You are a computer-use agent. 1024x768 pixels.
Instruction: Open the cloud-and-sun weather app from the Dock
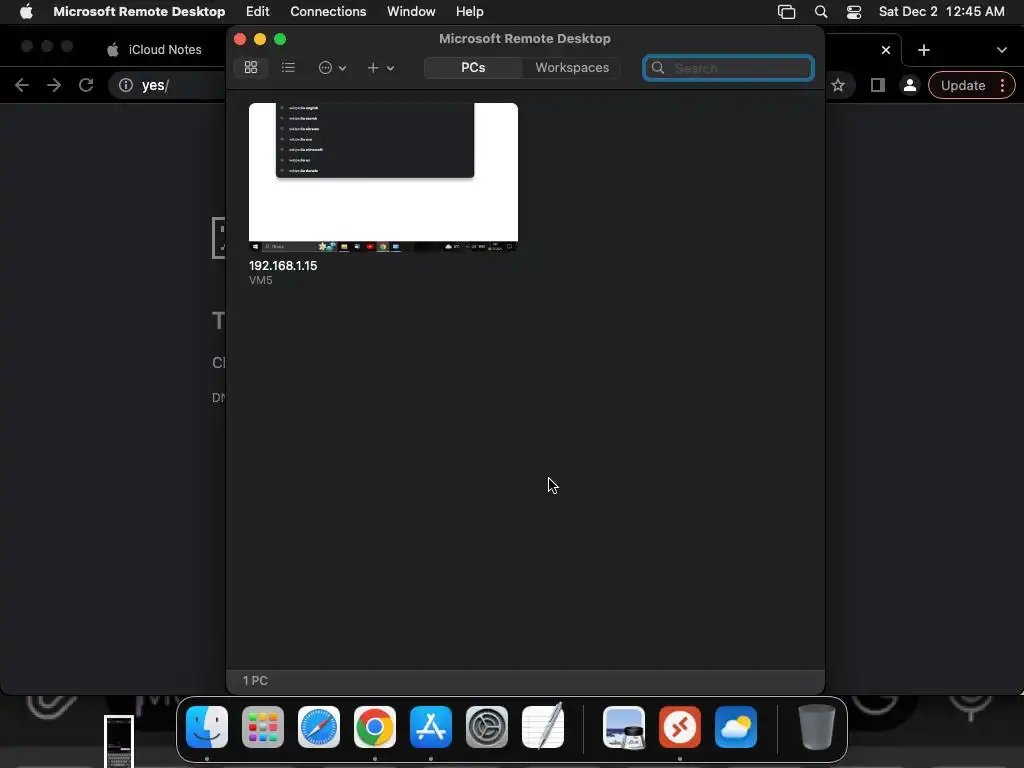pos(736,727)
